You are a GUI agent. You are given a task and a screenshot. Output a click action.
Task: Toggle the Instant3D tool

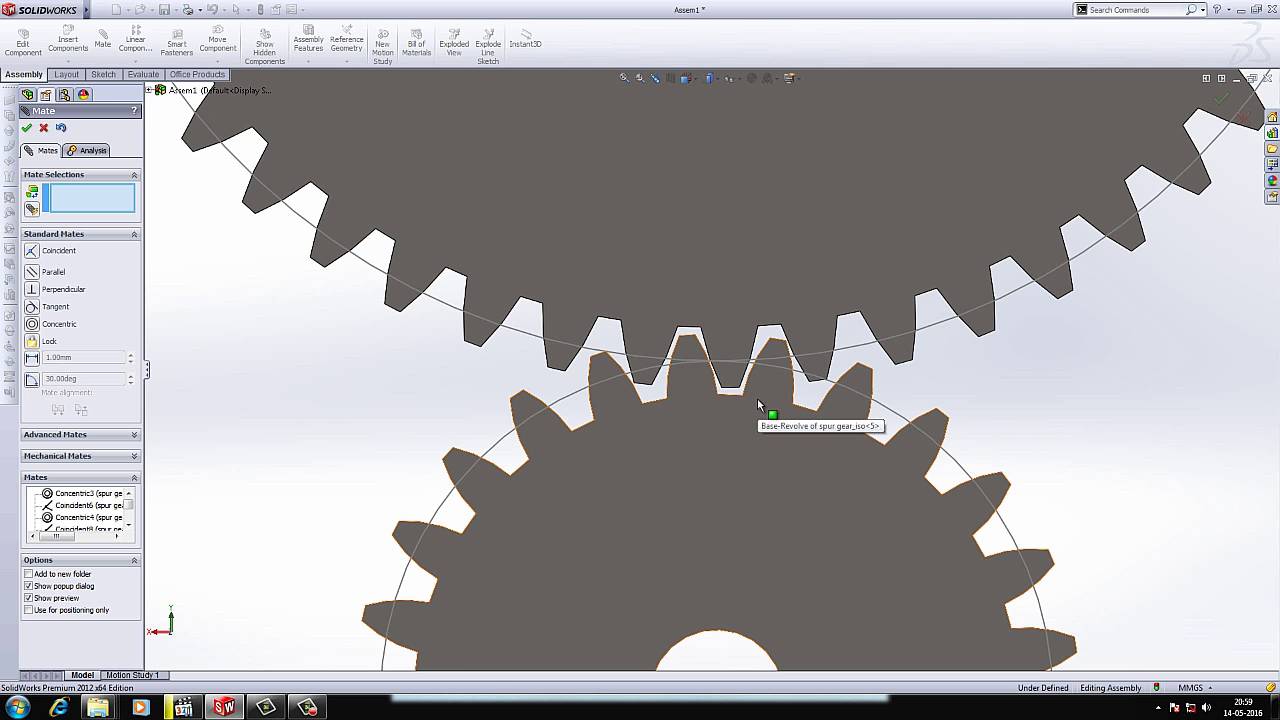click(525, 37)
